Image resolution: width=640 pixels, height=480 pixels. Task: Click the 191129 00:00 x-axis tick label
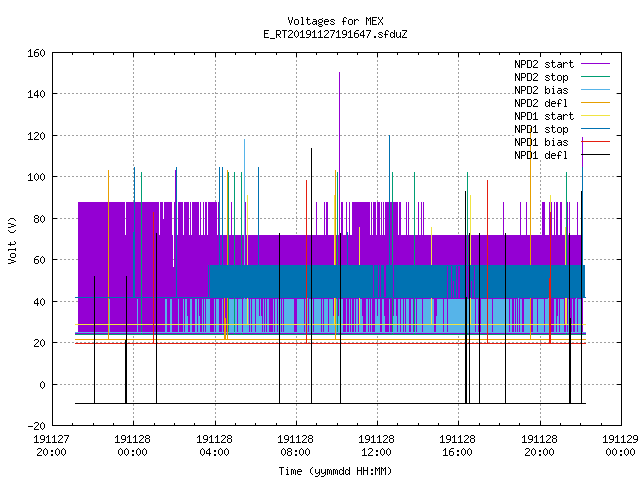pyautogui.click(x=620, y=446)
